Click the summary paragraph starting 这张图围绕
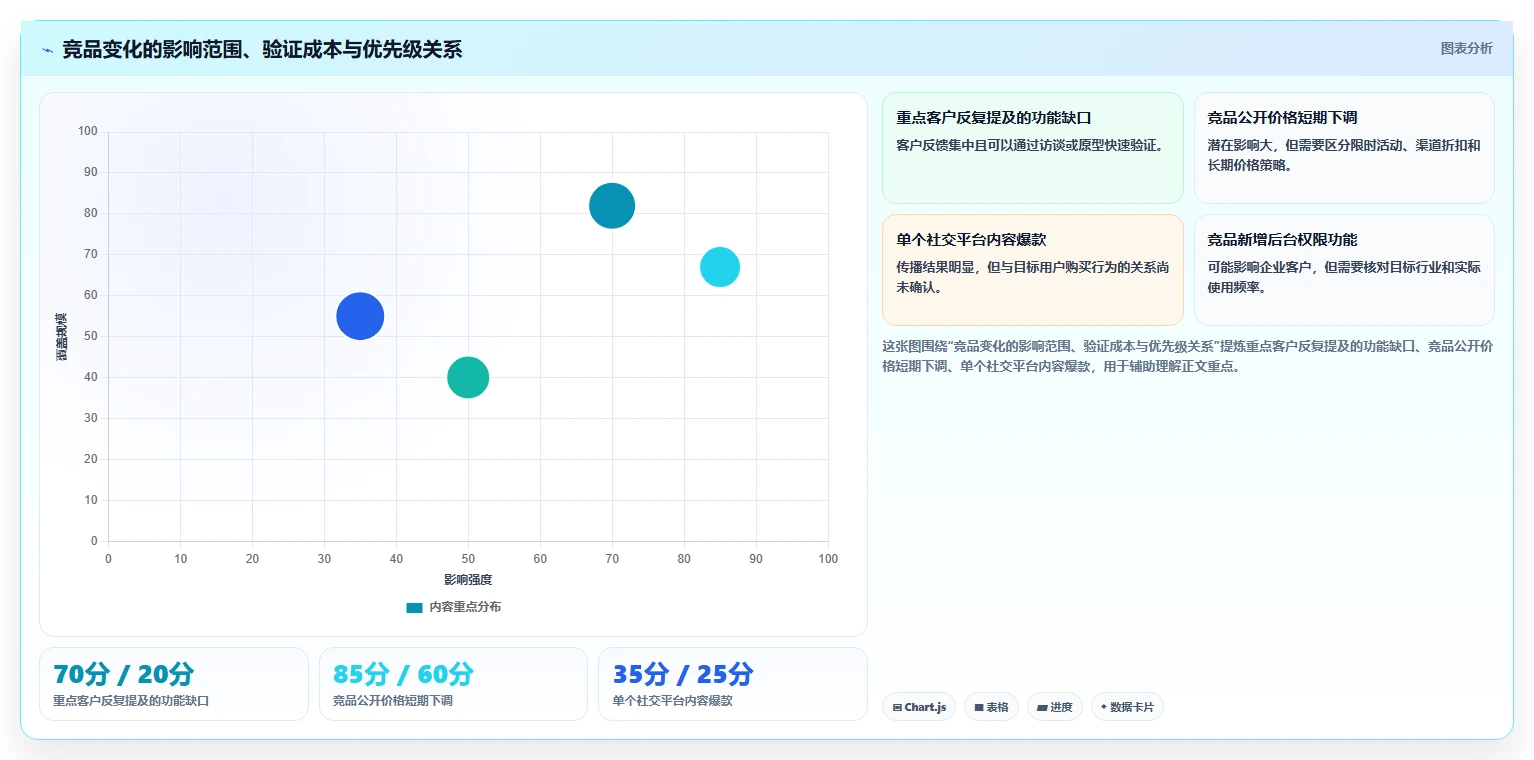The height and width of the screenshot is (760, 1534). (x=1188, y=356)
